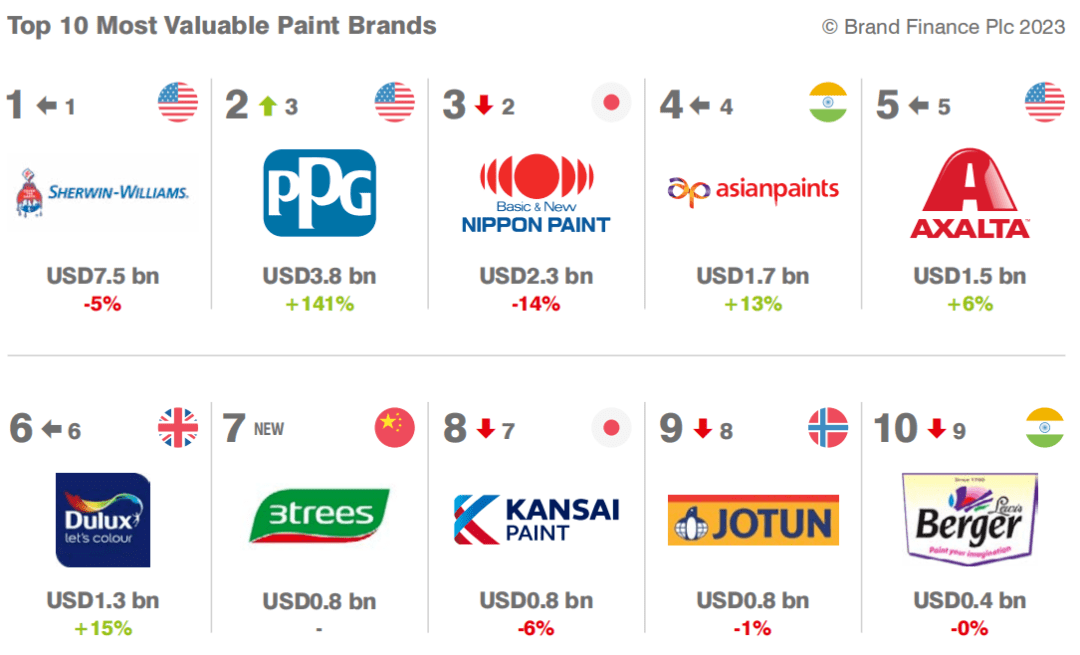1080x655 pixels.
Task: Open the asianpaints logo
Action: click(x=753, y=191)
